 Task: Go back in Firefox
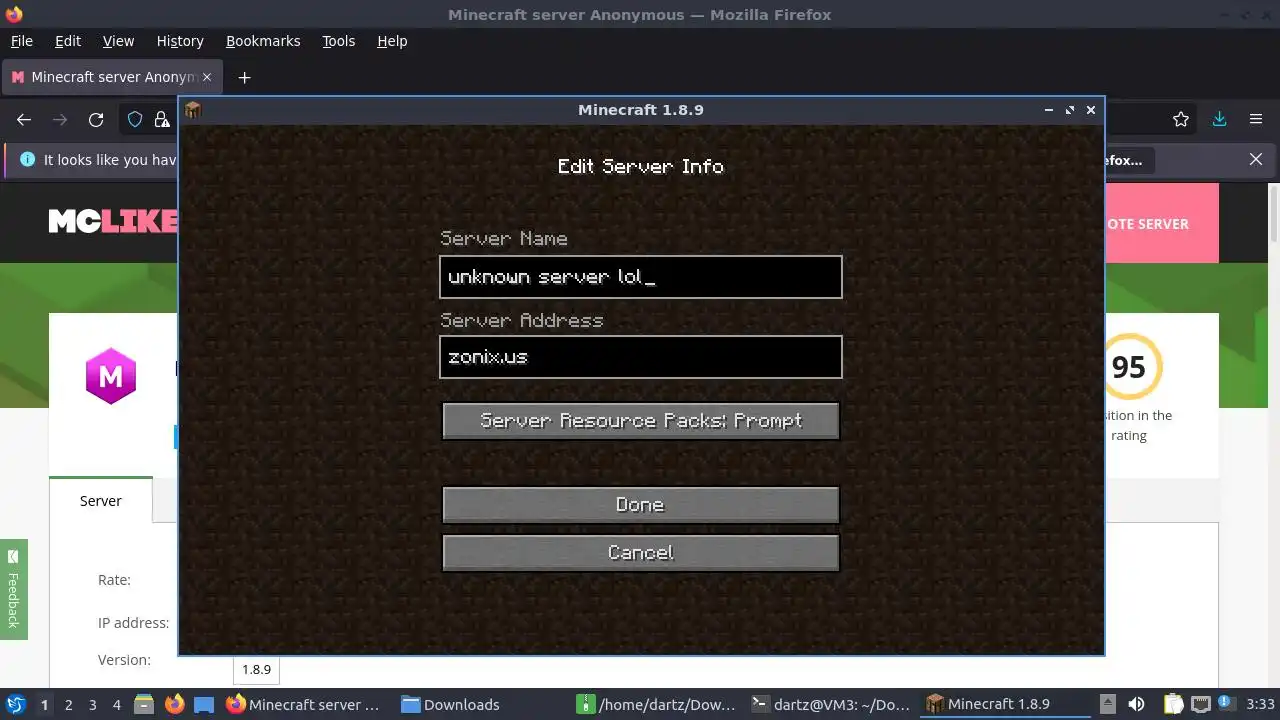pyautogui.click(x=24, y=120)
